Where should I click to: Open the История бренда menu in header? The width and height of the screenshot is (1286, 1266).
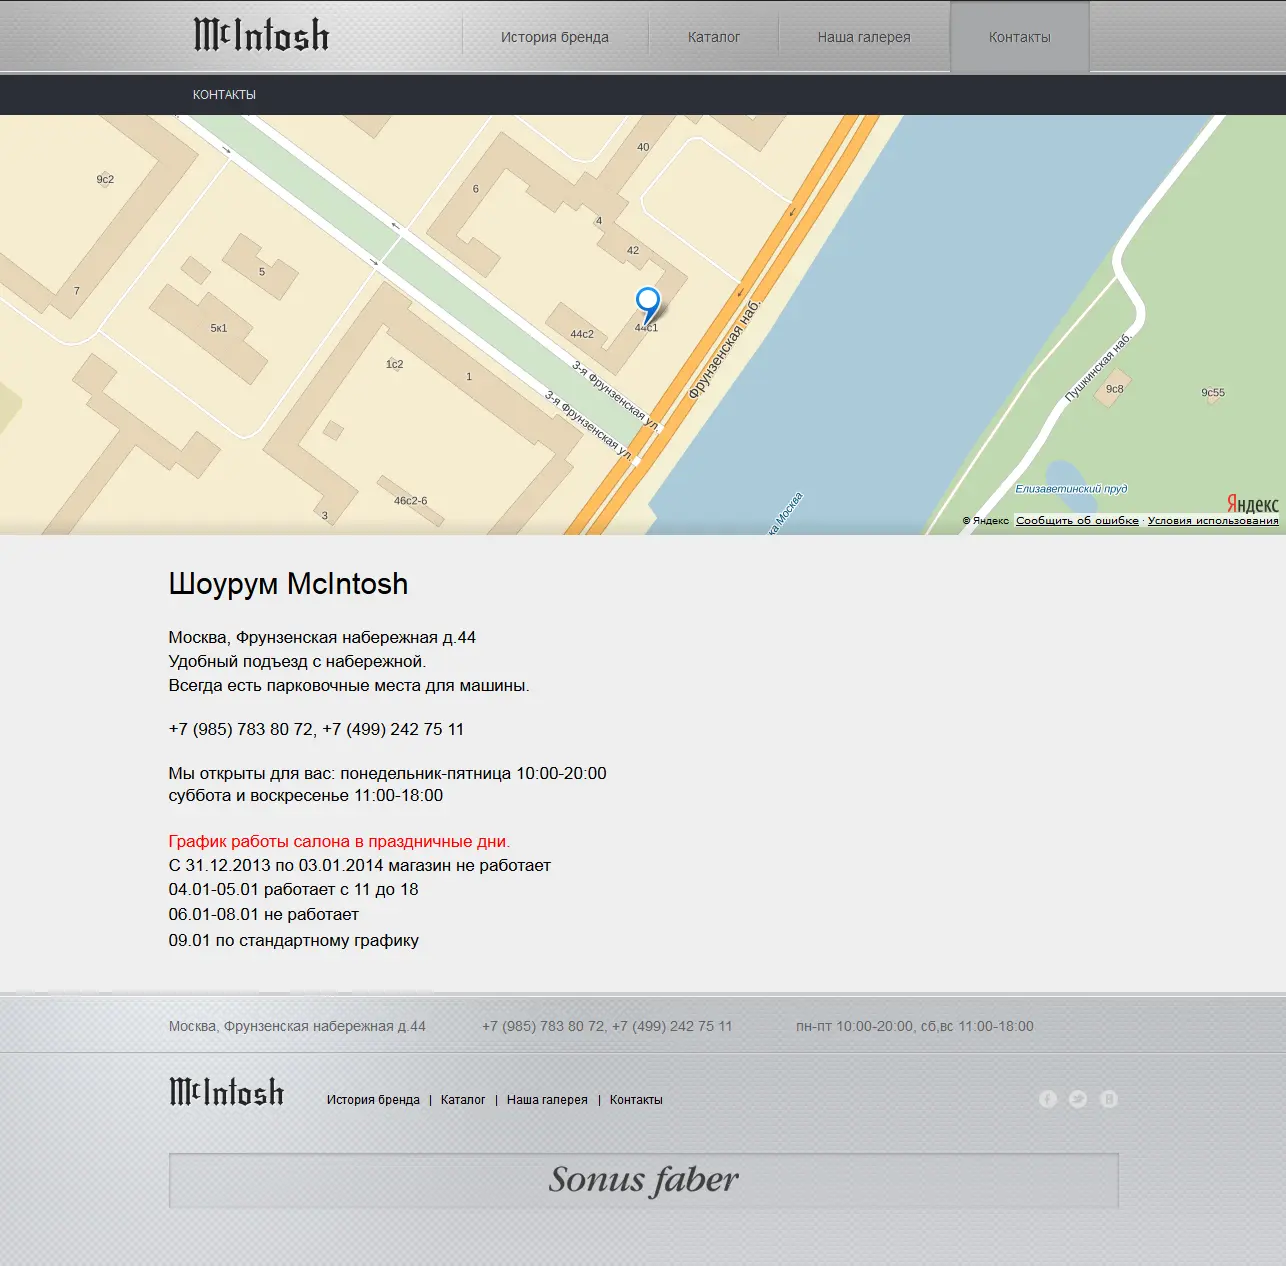[554, 37]
